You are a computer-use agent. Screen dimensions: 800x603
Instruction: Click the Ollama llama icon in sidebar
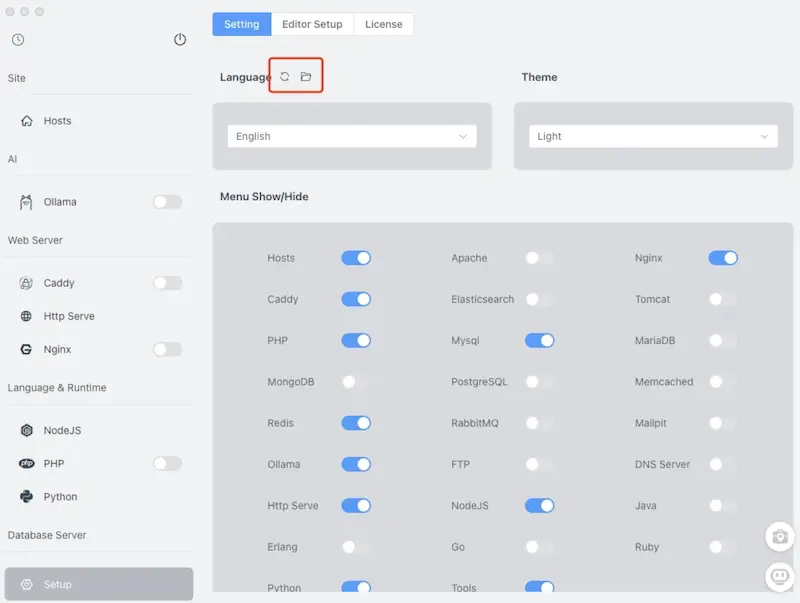(26, 202)
